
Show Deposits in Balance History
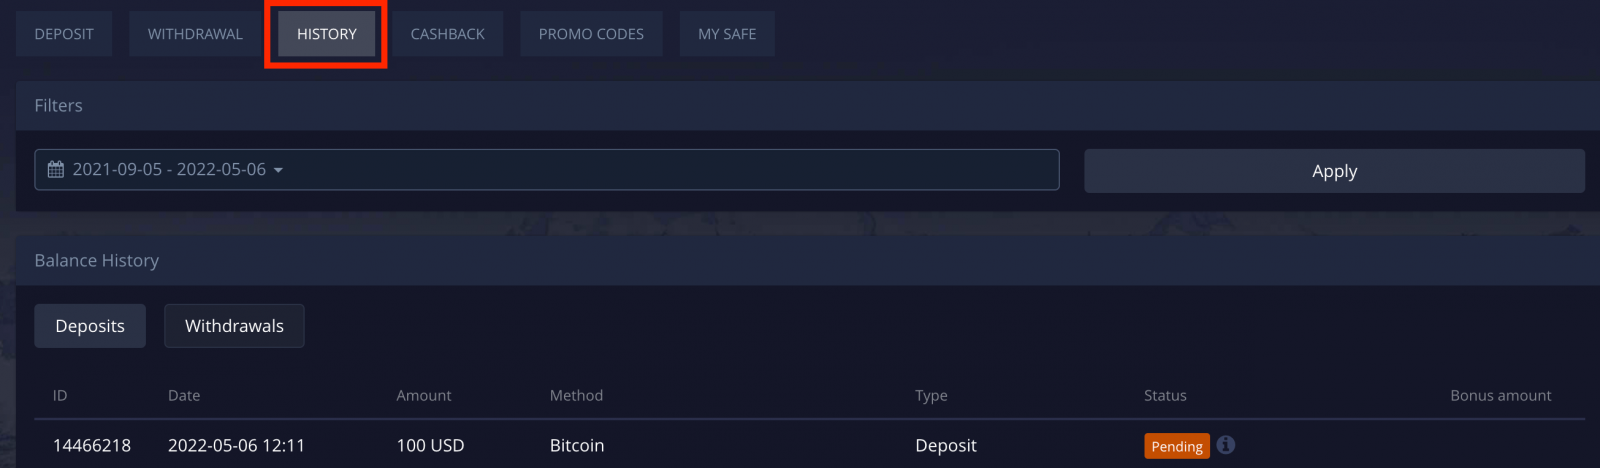coord(90,326)
